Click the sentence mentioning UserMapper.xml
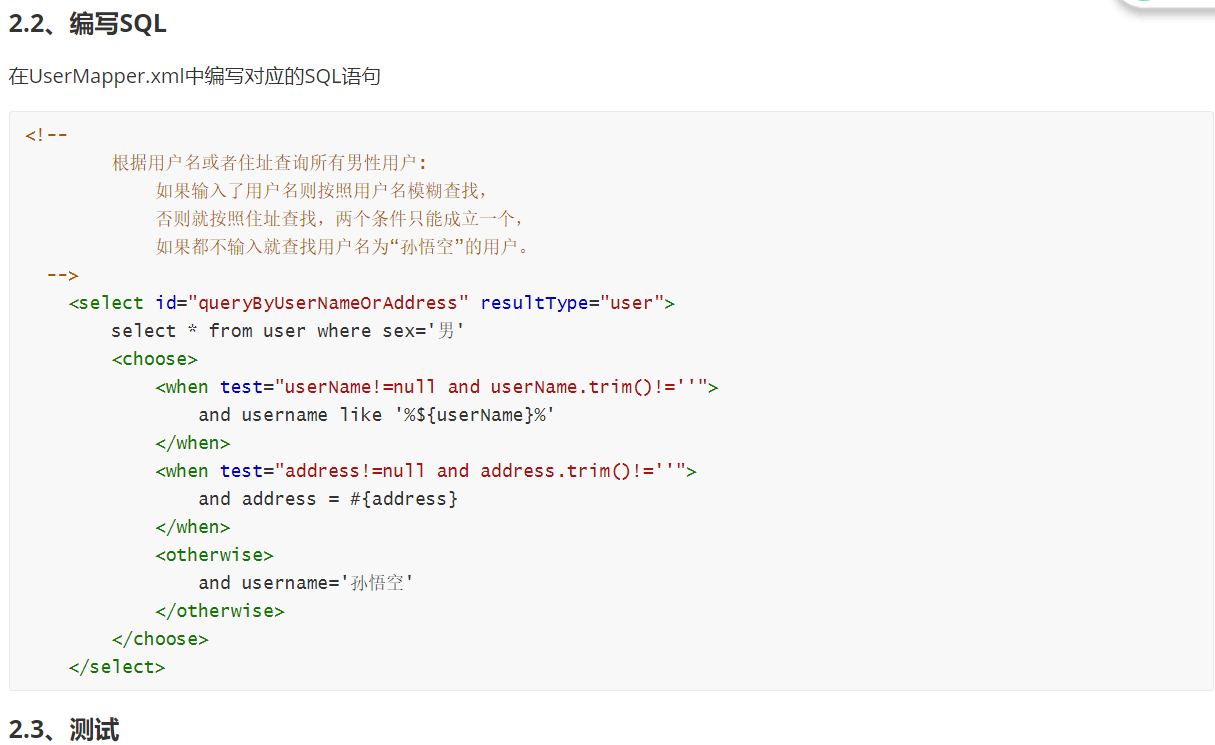This screenshot has width=1215, height=745. 195,77
